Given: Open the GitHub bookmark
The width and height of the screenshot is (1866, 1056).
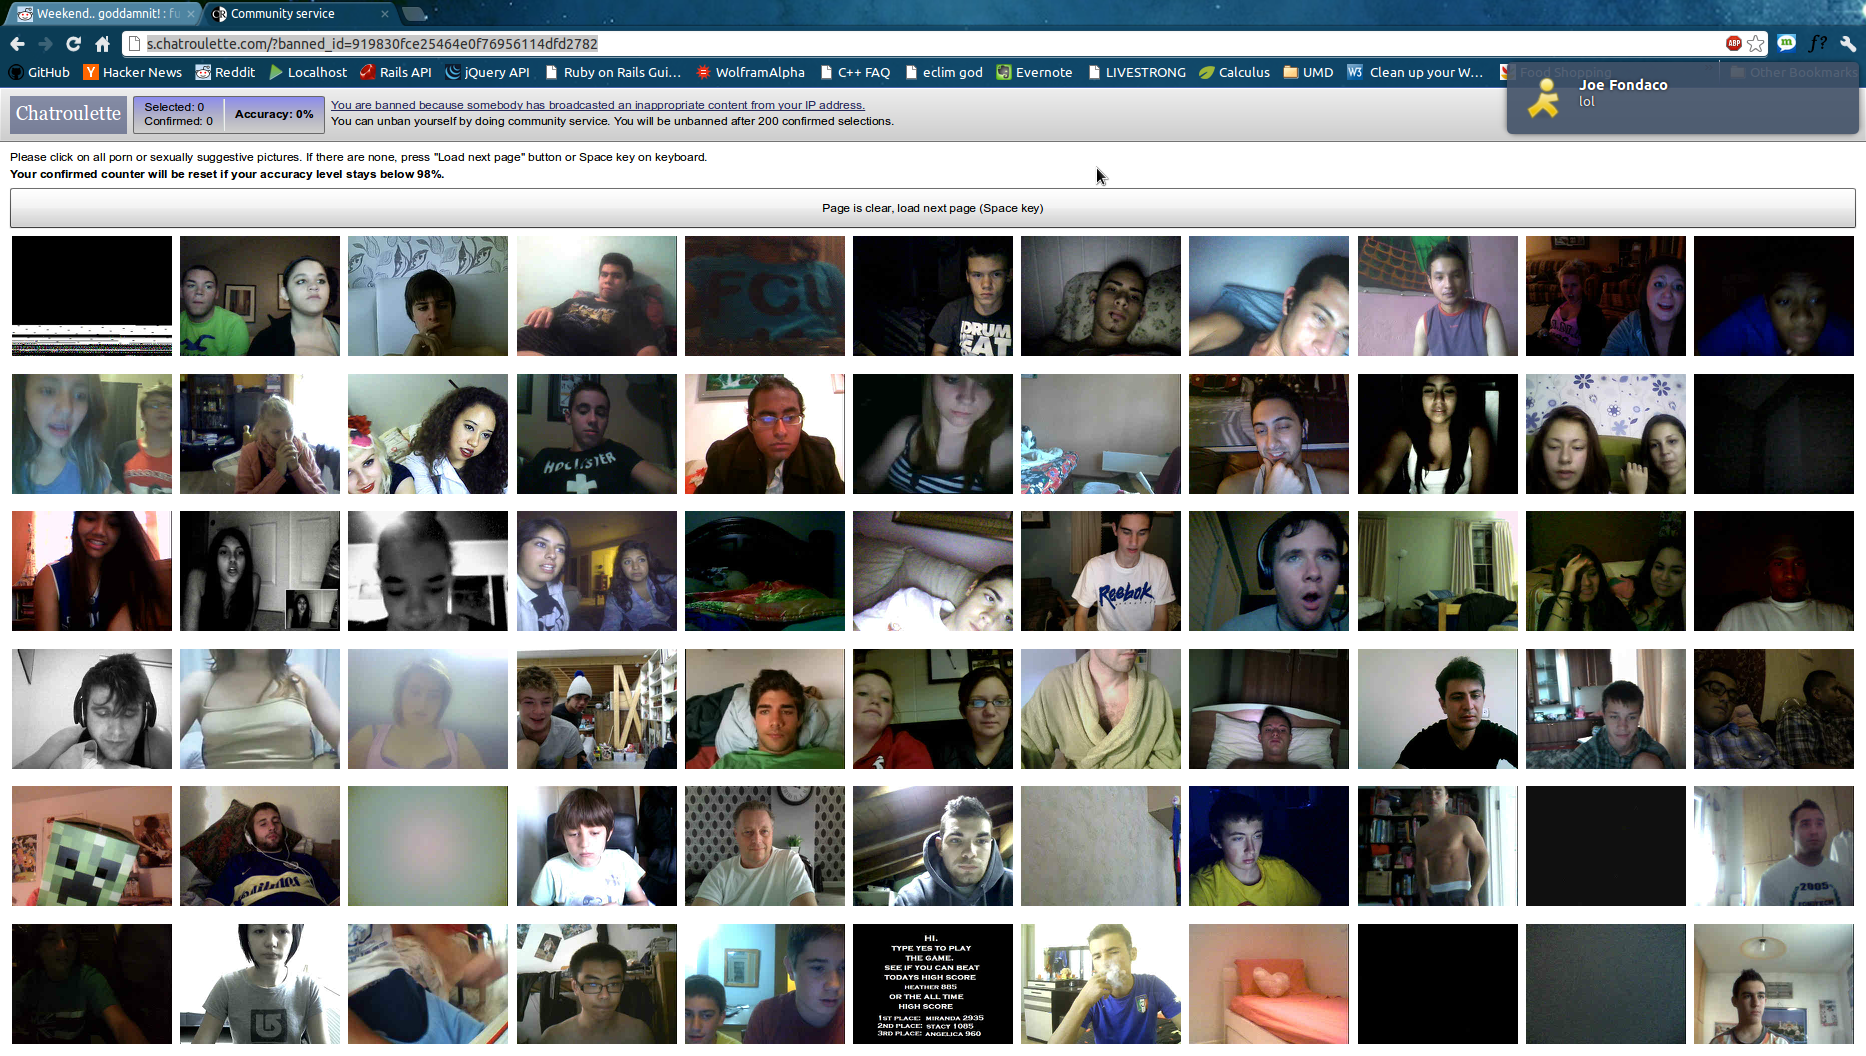Looking at the screenshot, I should (x=39, y=72).
